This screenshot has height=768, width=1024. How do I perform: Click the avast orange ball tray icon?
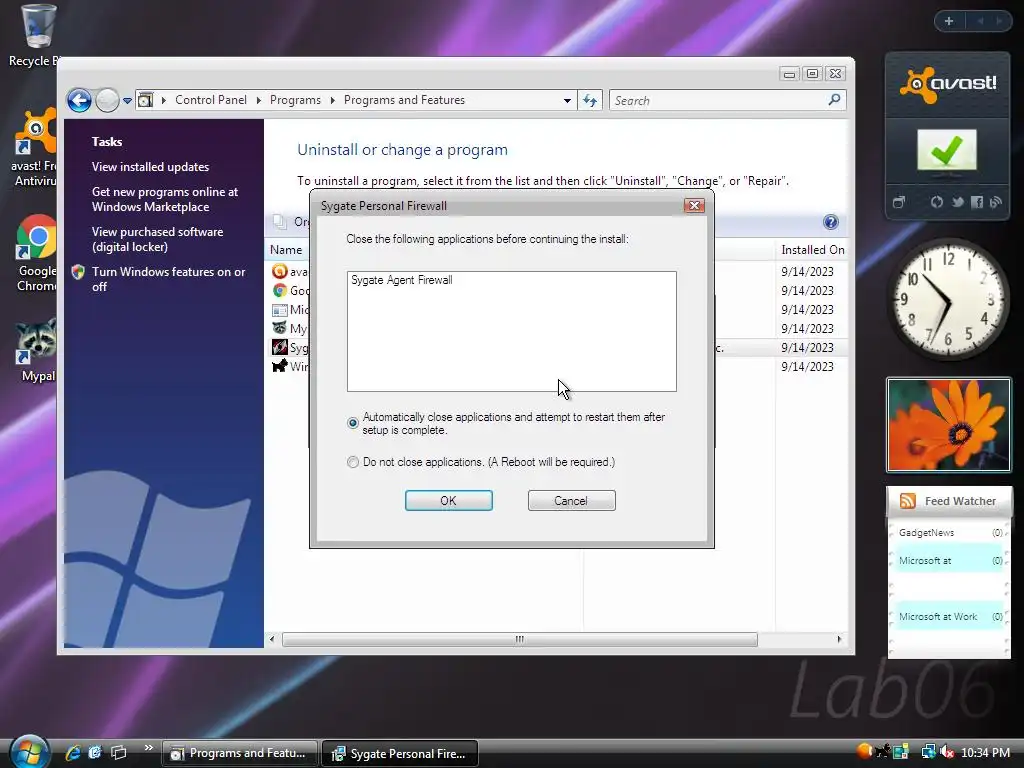coord(864,751)
